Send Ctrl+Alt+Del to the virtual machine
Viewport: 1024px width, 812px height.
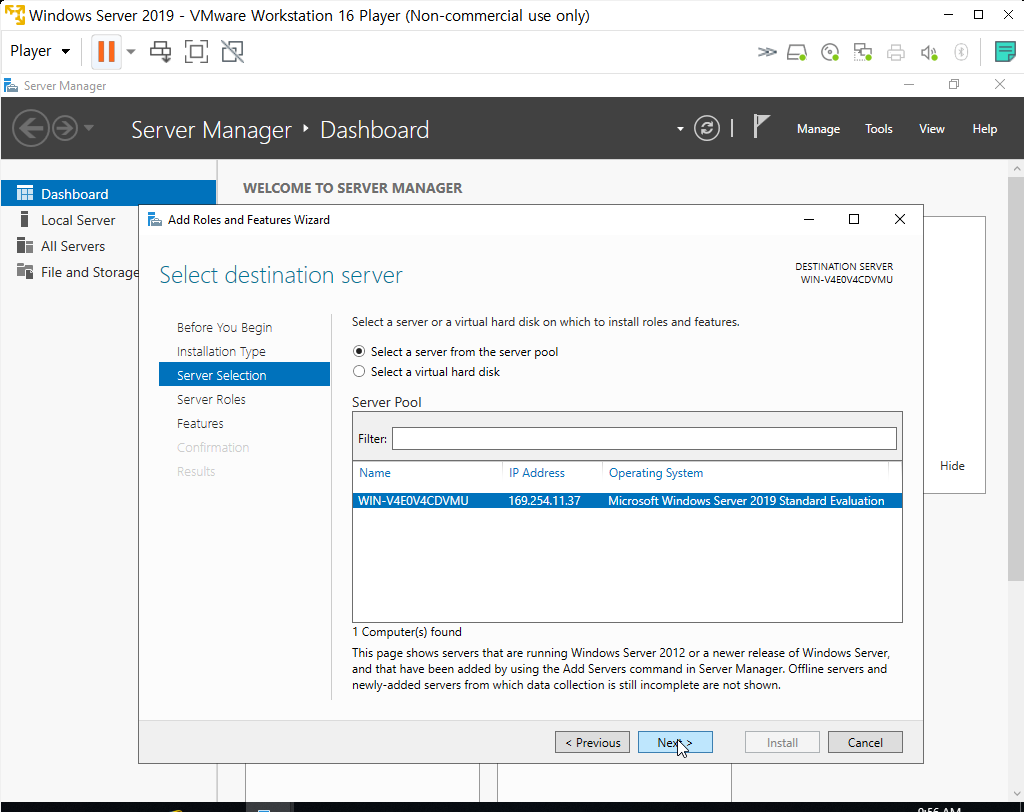(160, 52)
